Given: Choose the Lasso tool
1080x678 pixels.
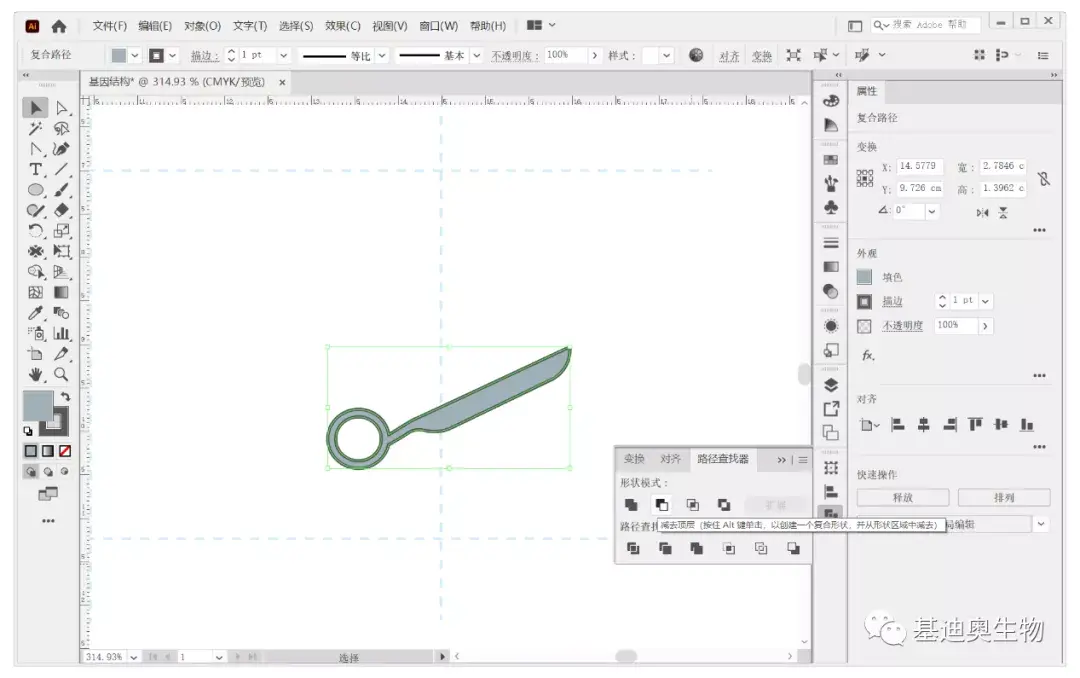Looking at the screenshot, I should click(x=61, y=128).
